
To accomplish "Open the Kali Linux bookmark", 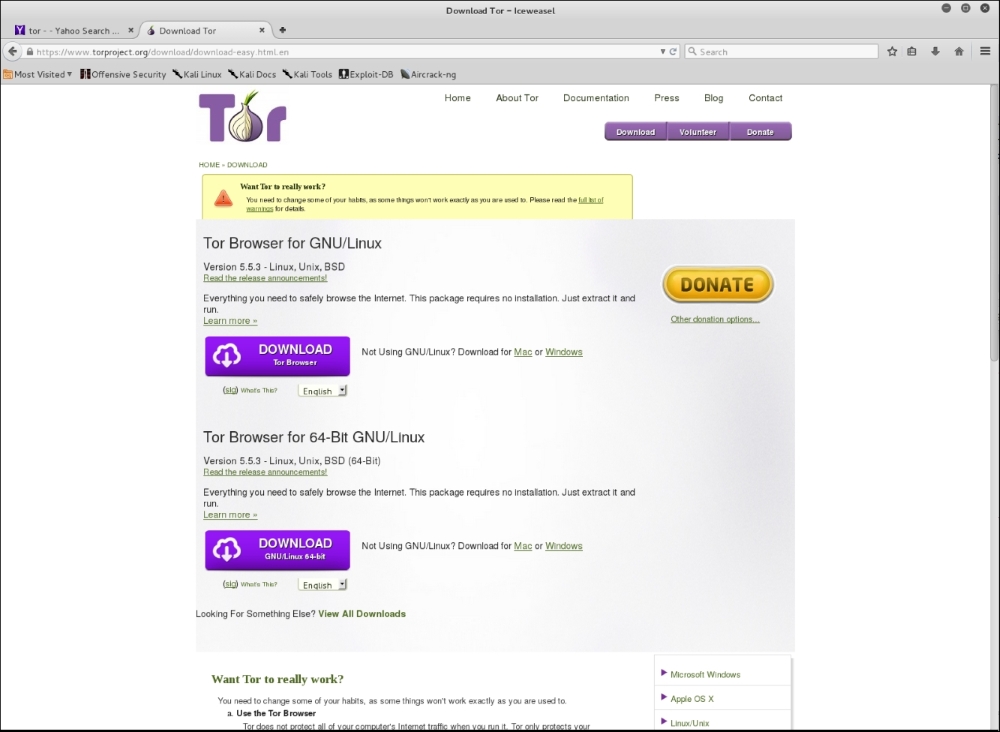I will pyautogui.click(x=197, y=74).
